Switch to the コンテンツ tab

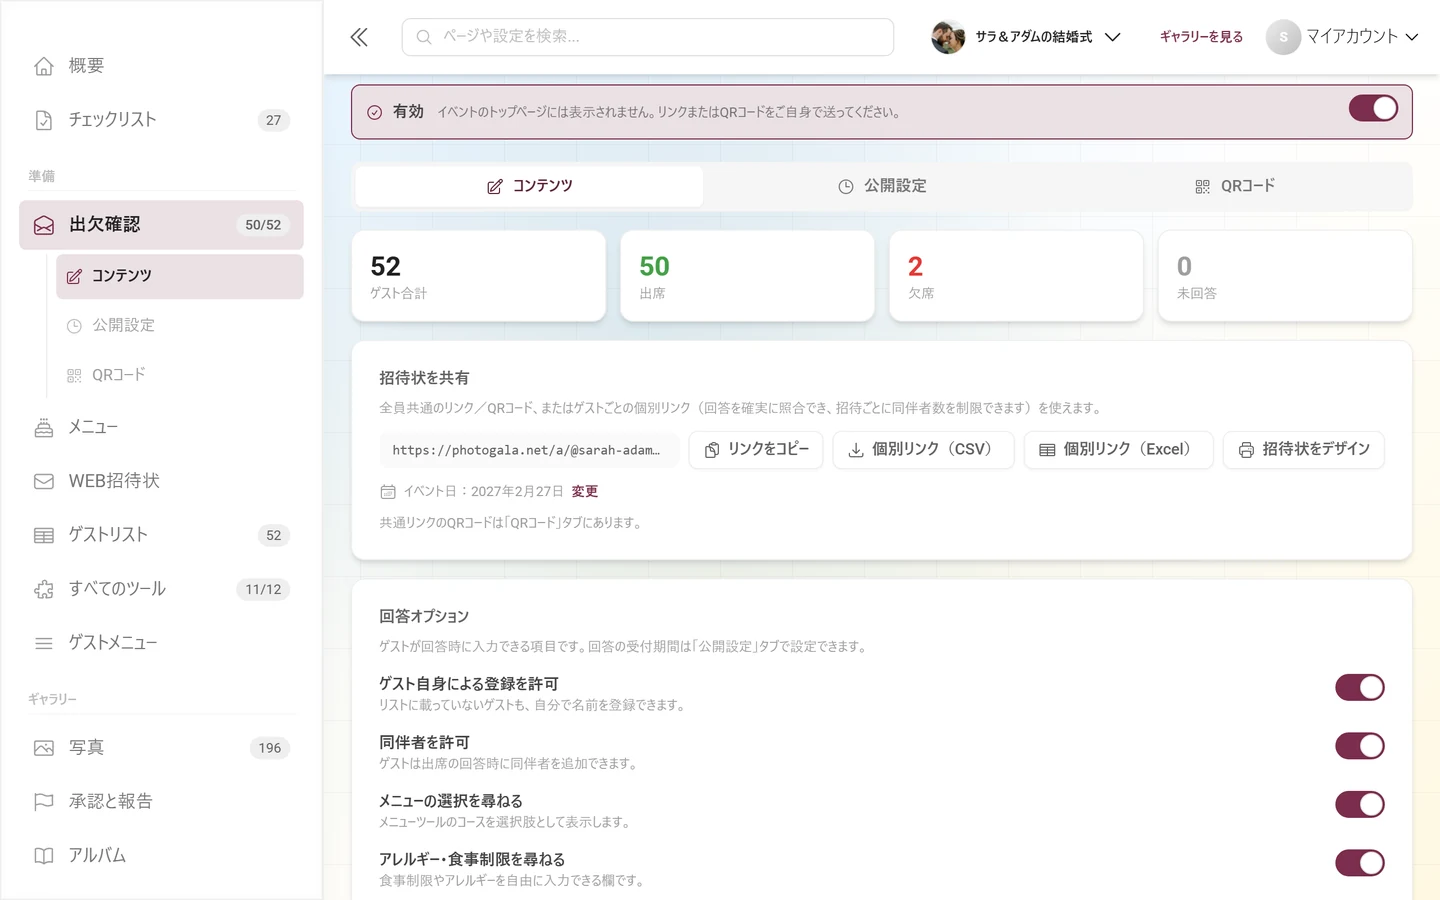529,186
